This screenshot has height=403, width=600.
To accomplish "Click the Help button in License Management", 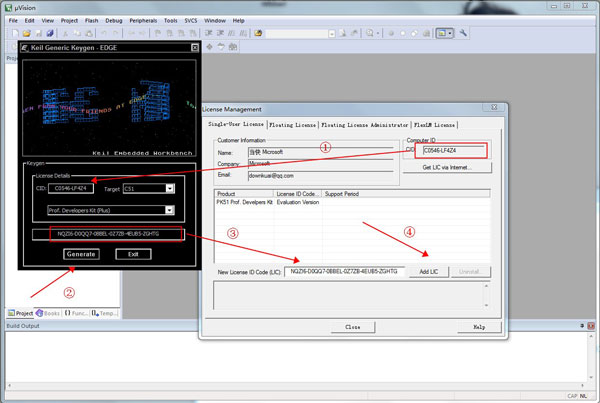I will tap(479, 326).
